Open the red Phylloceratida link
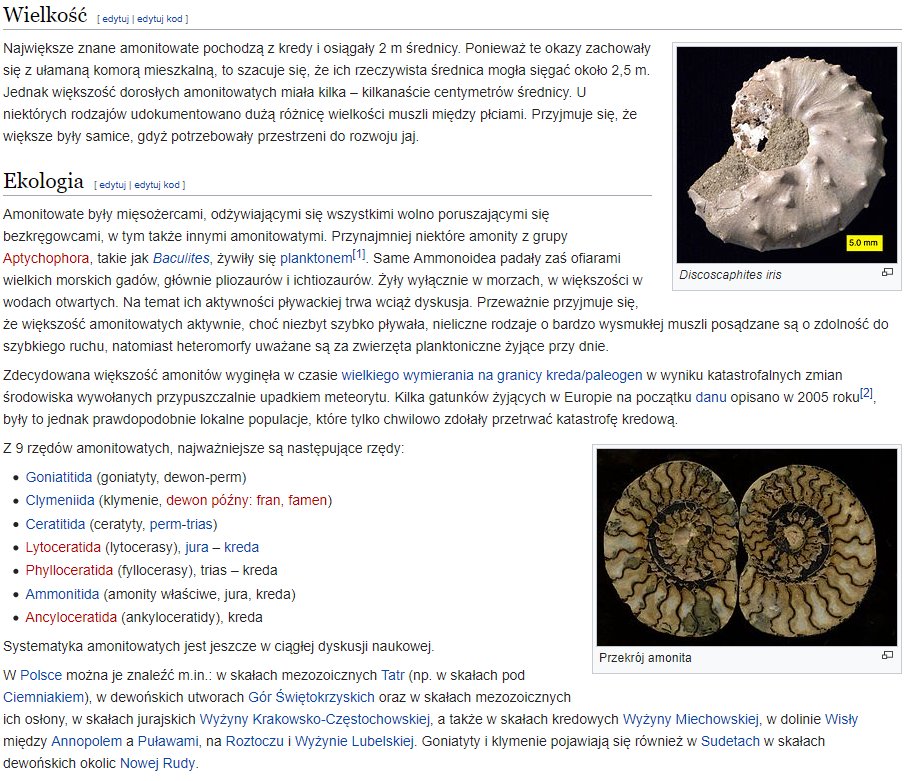Image resolution: width=908 pixels, height=781 pixels. point(69,570)
